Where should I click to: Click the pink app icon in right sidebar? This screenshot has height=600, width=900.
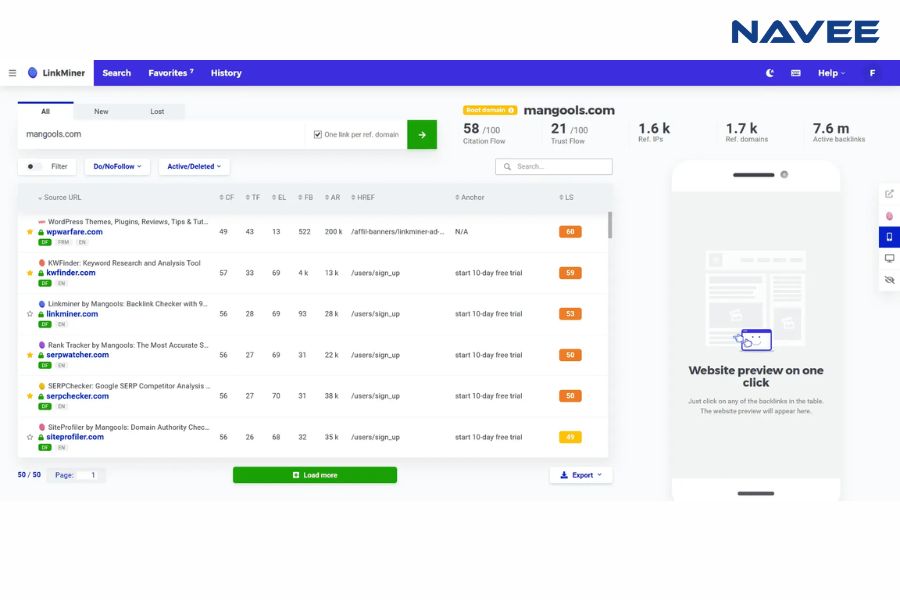[x=889, y=216]
